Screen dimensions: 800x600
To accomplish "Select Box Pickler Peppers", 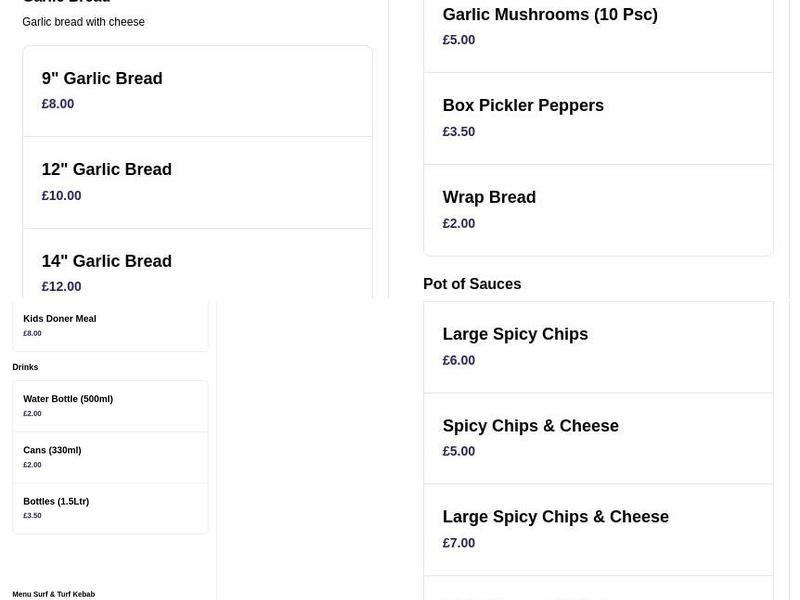I will 598,117.
